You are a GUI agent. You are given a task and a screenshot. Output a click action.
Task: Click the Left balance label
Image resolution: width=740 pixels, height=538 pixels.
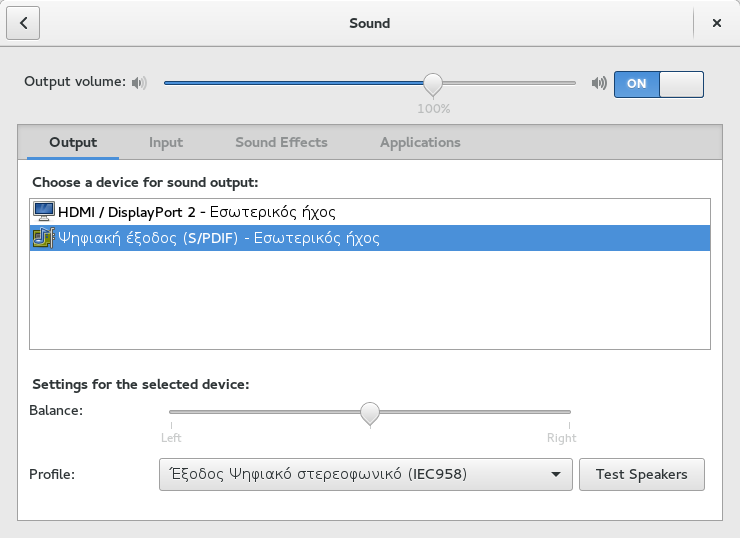pyautogui.click(x=171, y=438)
